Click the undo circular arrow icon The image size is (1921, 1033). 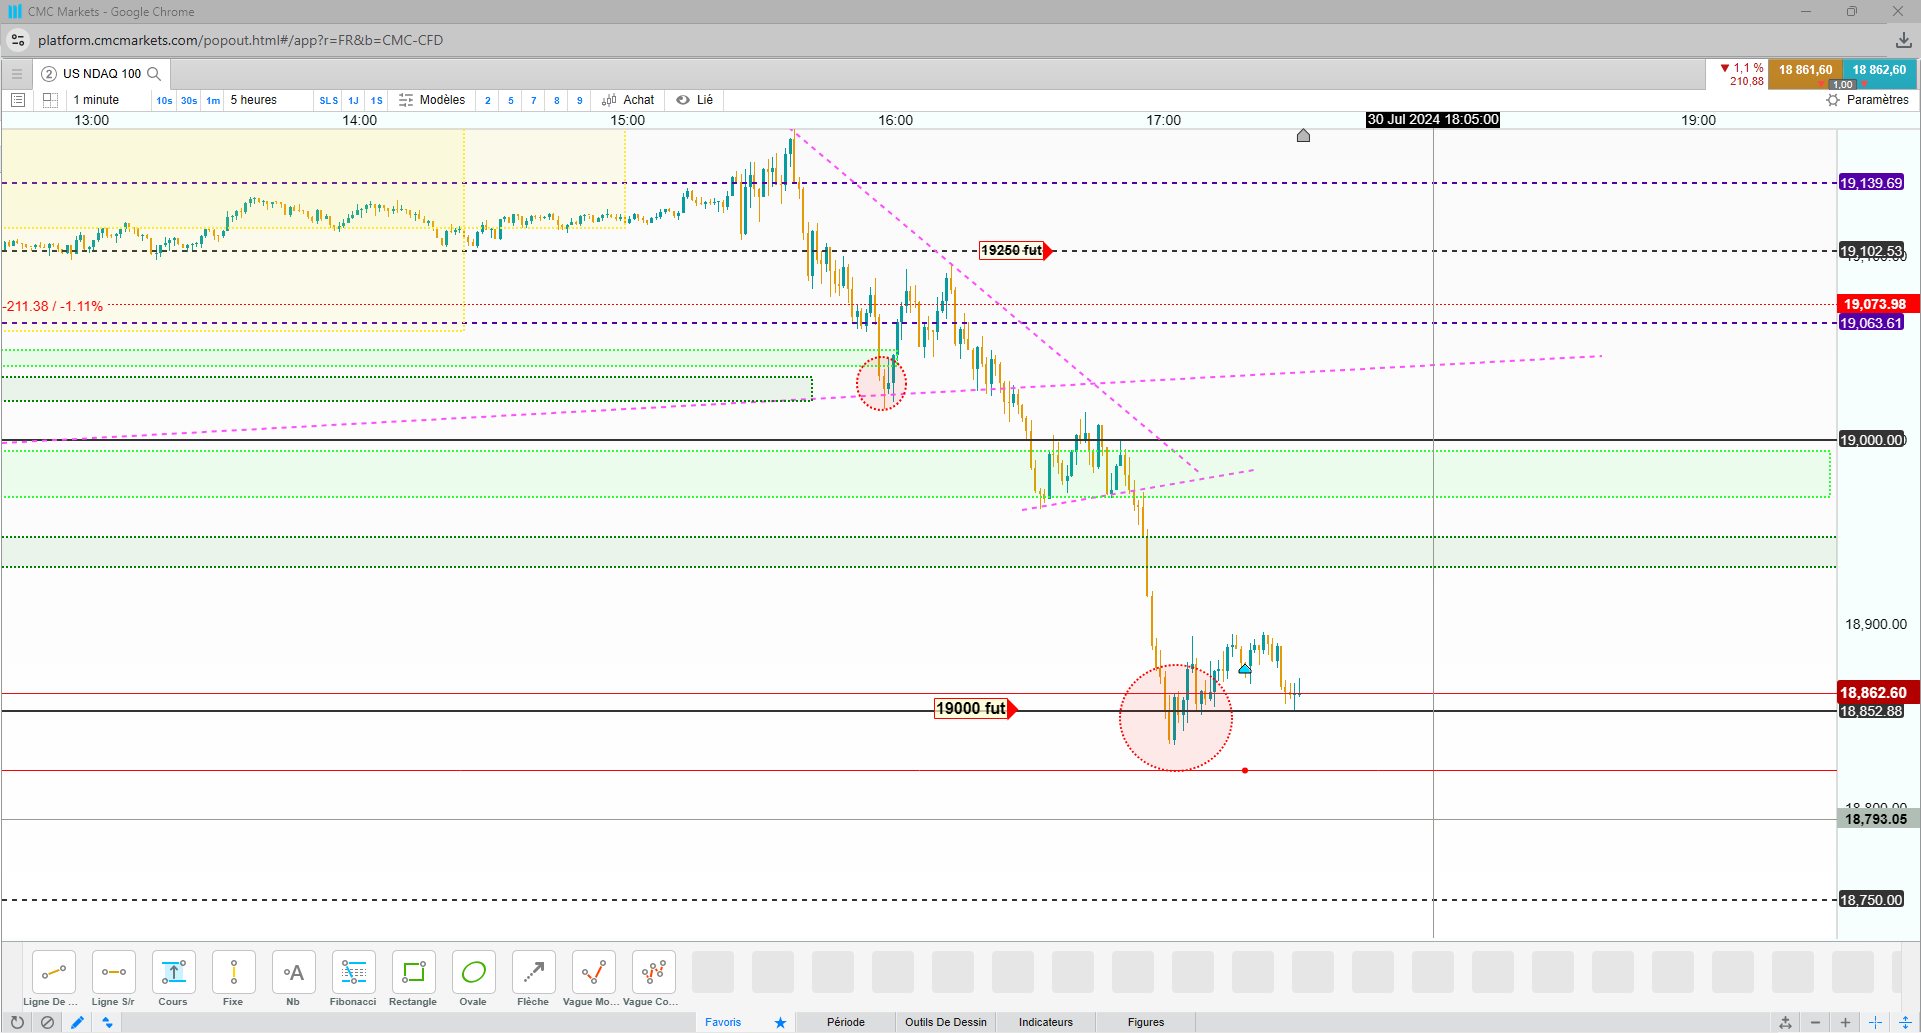pos(17,1022)
